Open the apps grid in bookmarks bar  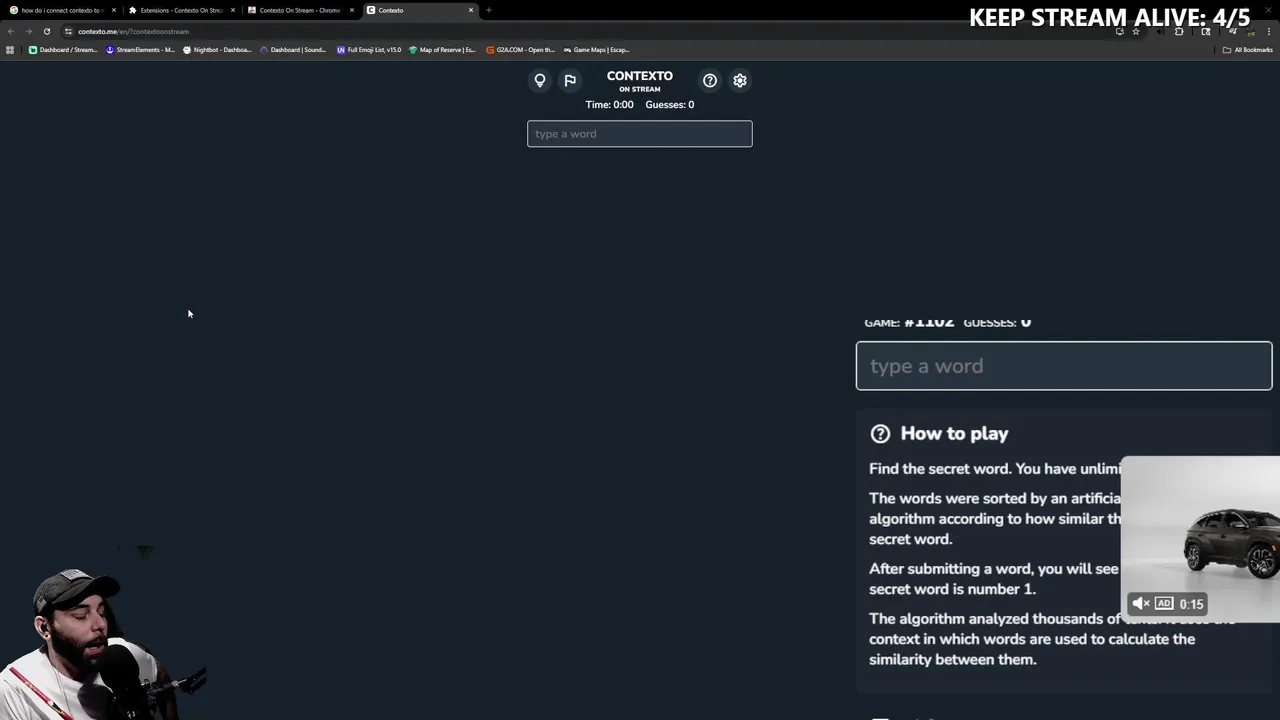point(10,50)
